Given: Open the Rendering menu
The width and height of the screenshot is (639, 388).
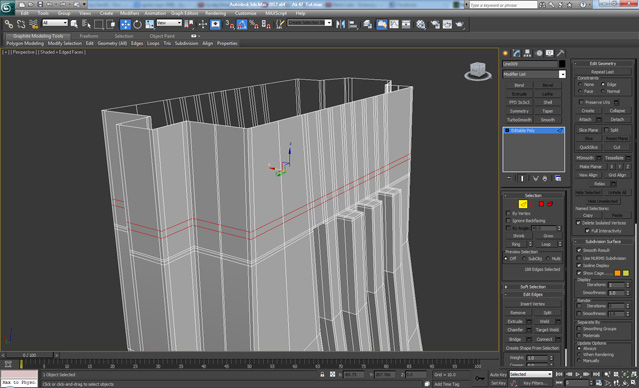Looking at the screenshot, I should pyautogui.click(x=216, y=13).
